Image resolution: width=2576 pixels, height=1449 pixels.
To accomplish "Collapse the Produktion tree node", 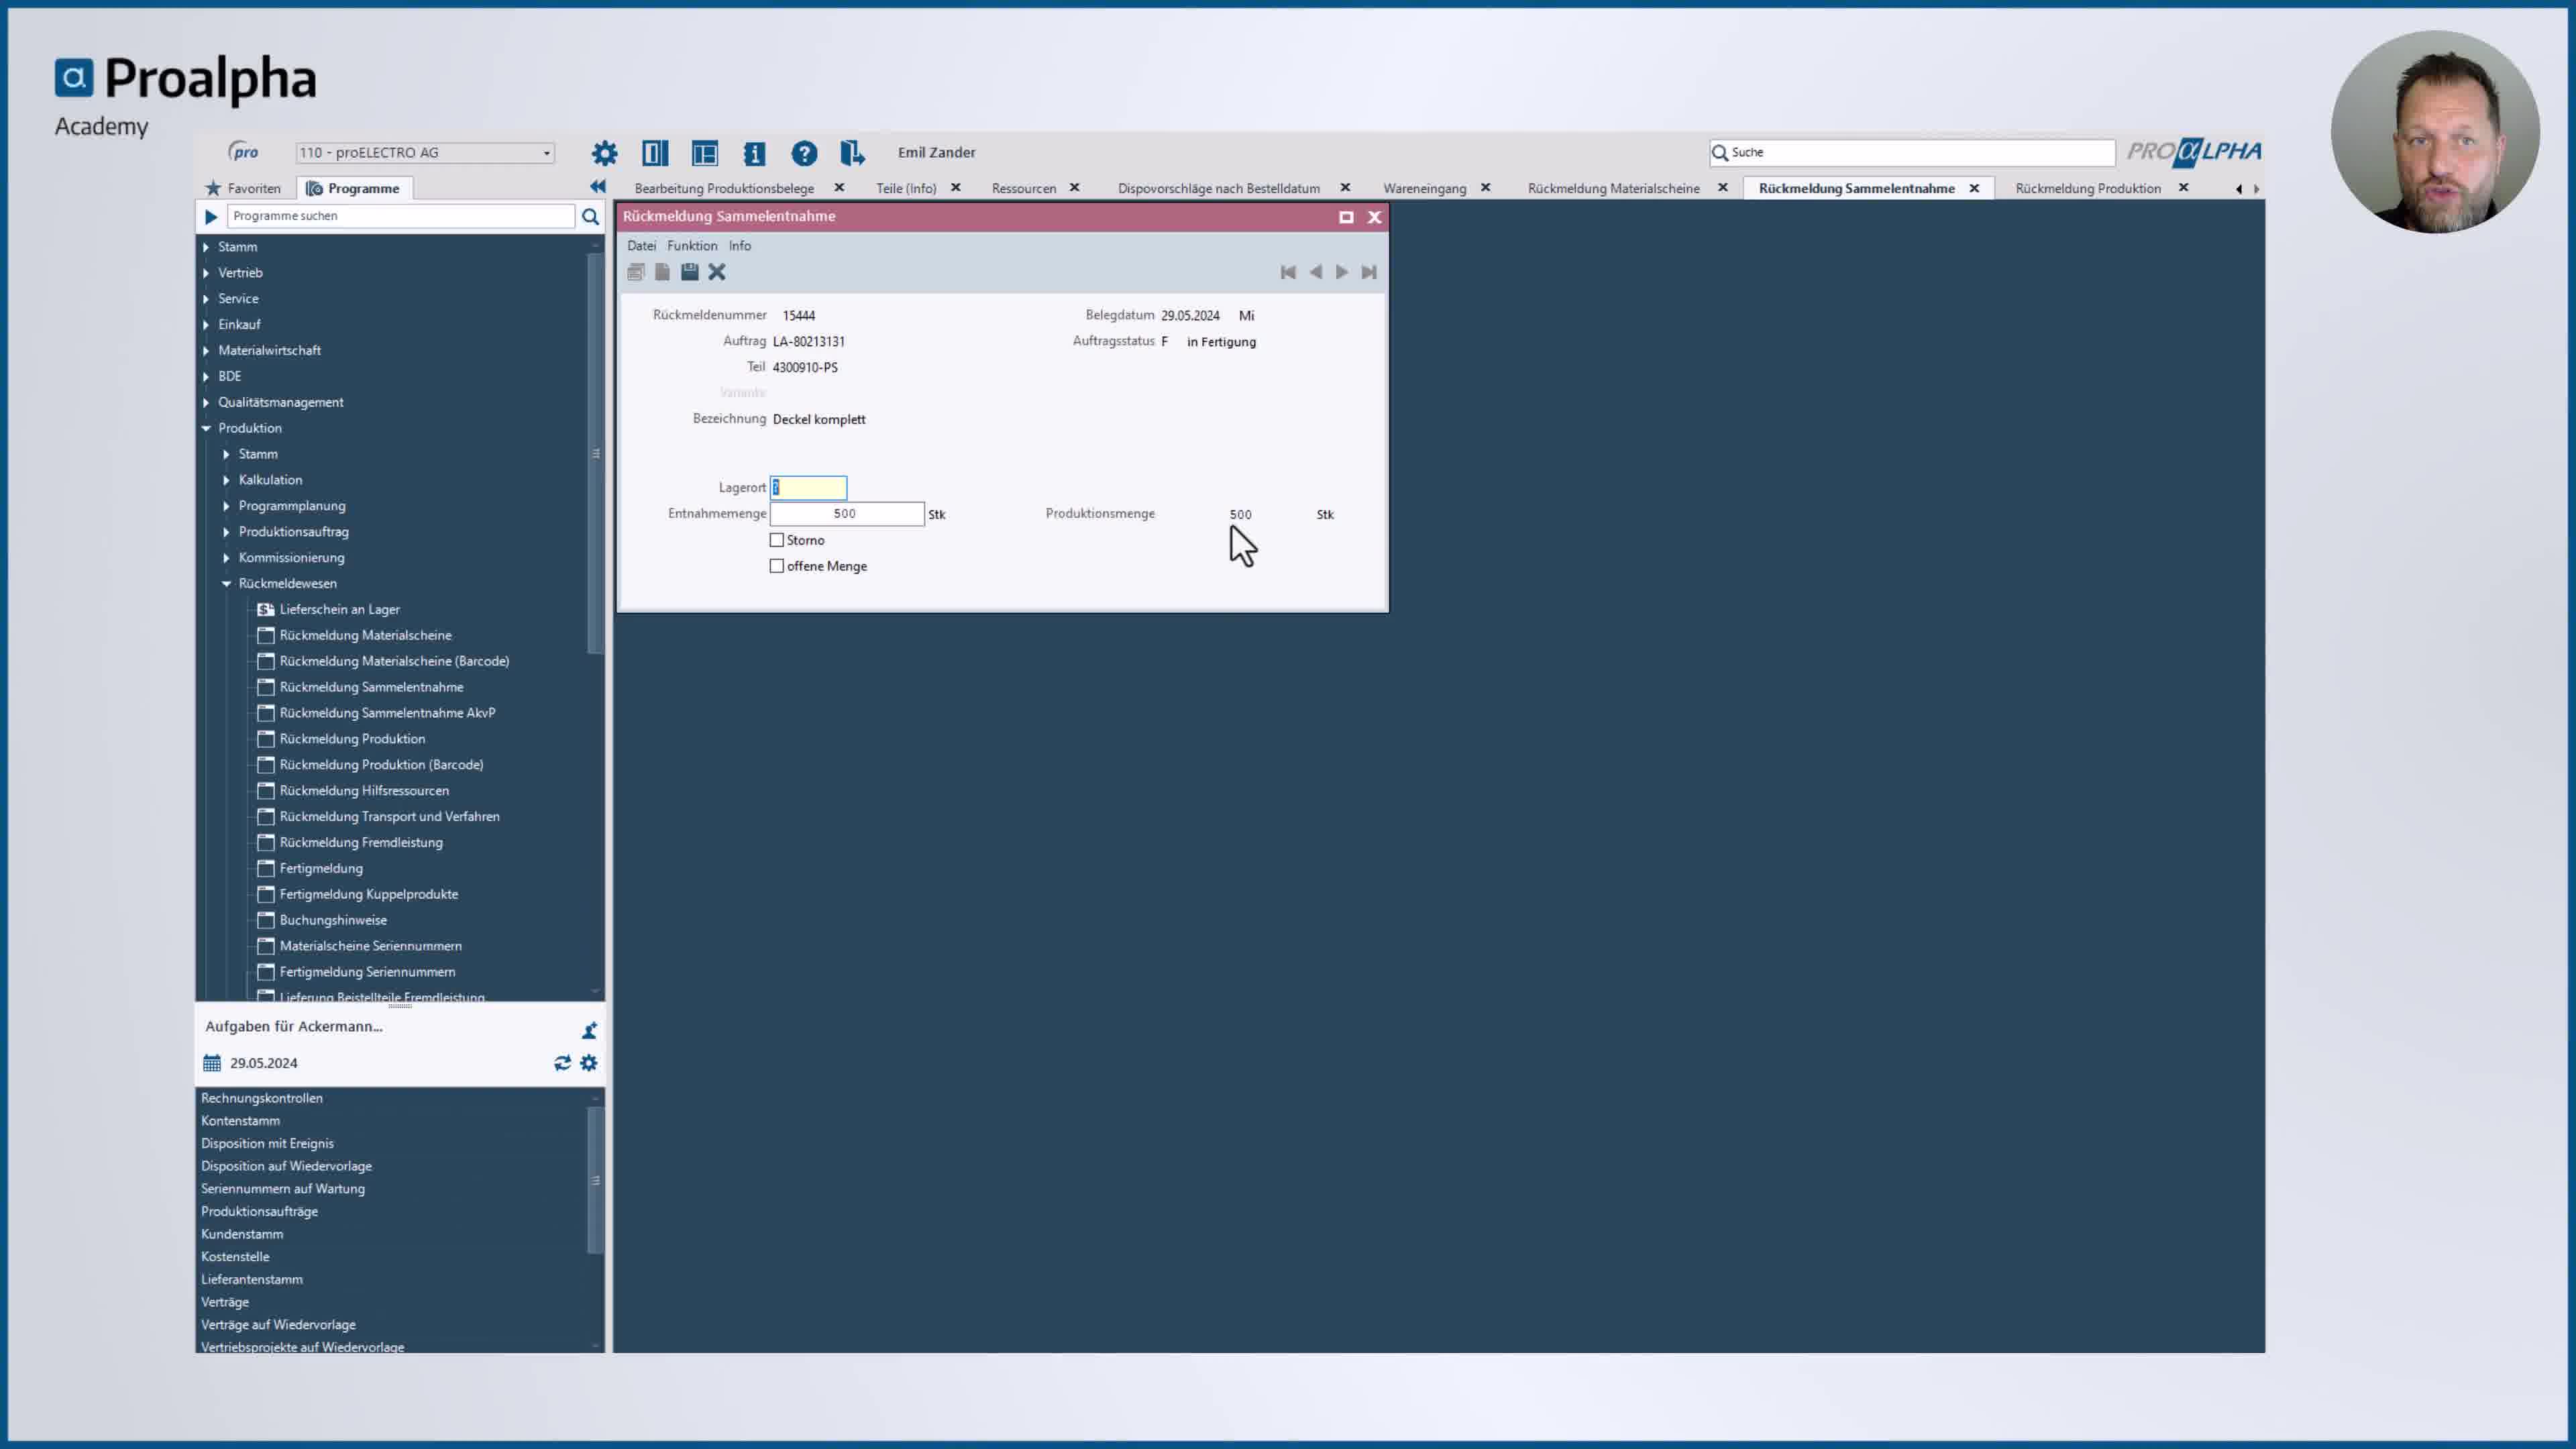I will pos(206,428).
